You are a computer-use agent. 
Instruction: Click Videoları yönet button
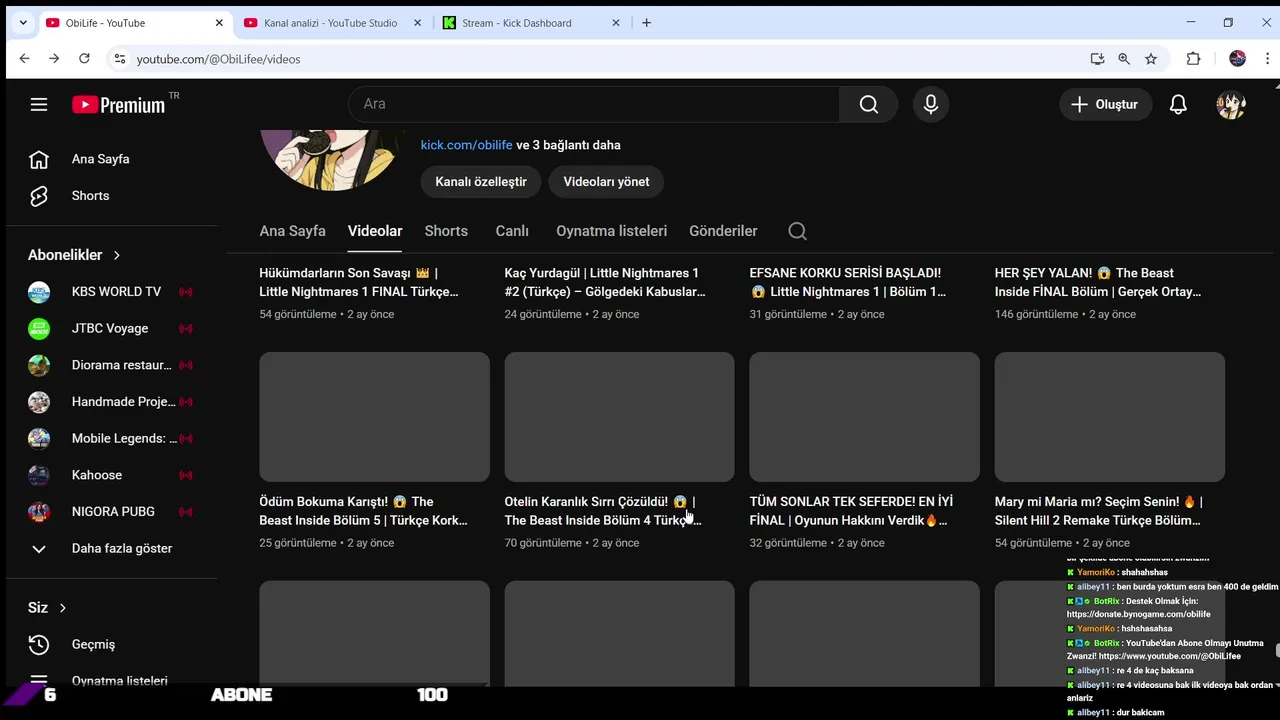[x=606, y=182]
